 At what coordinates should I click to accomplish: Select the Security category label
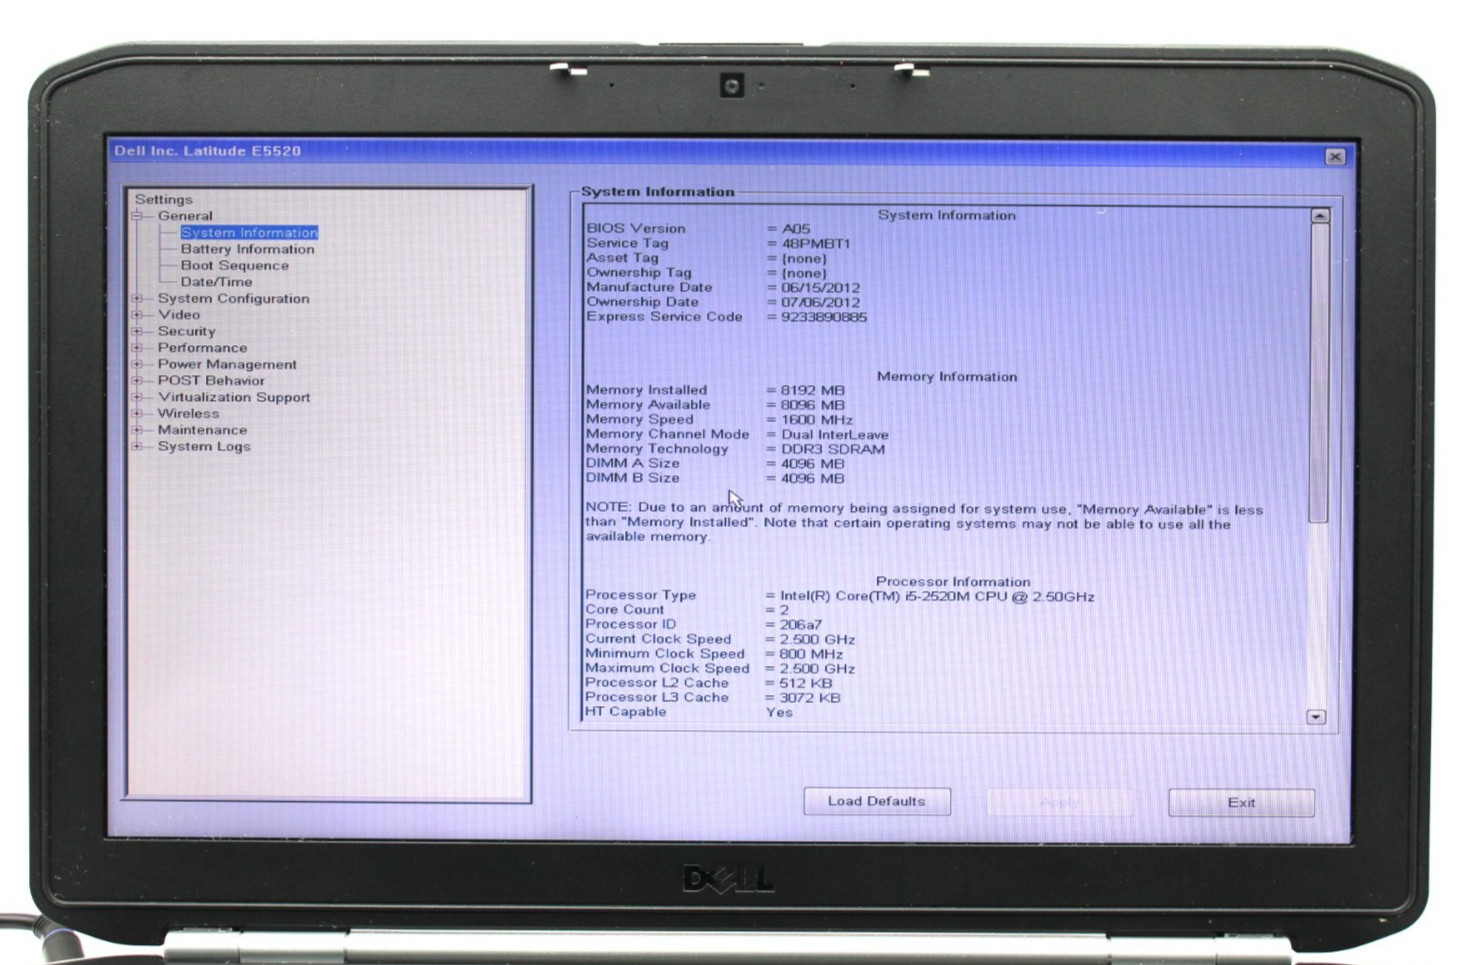click(186, 331)
